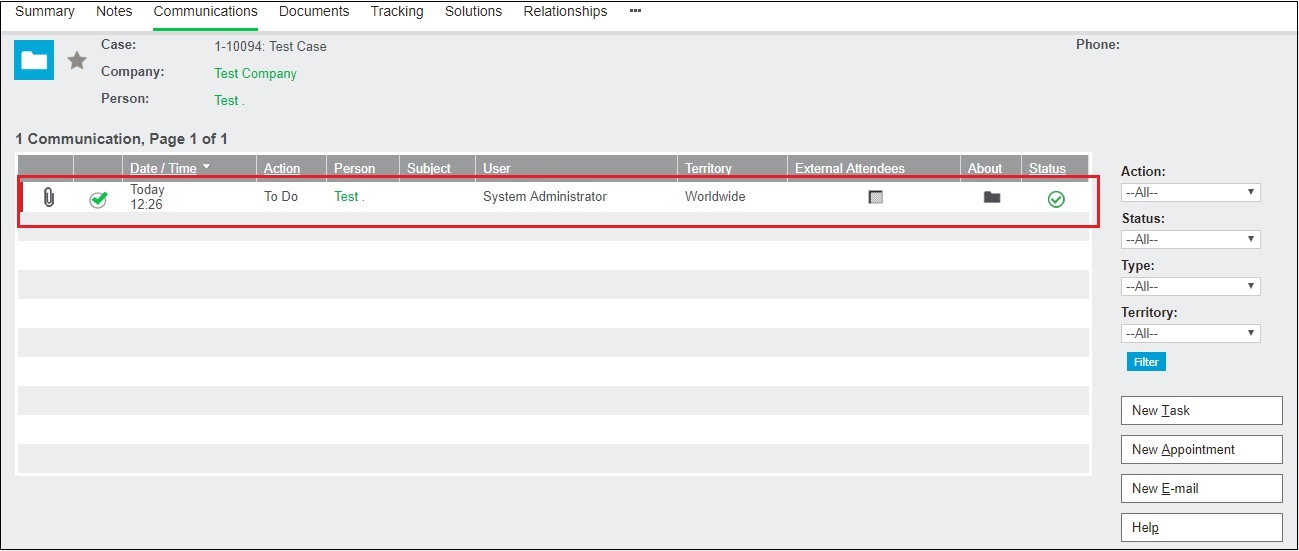Toggle the External Attendees checkbox
The height and width of the screenshot is (551, 1299).
[876, 198]
